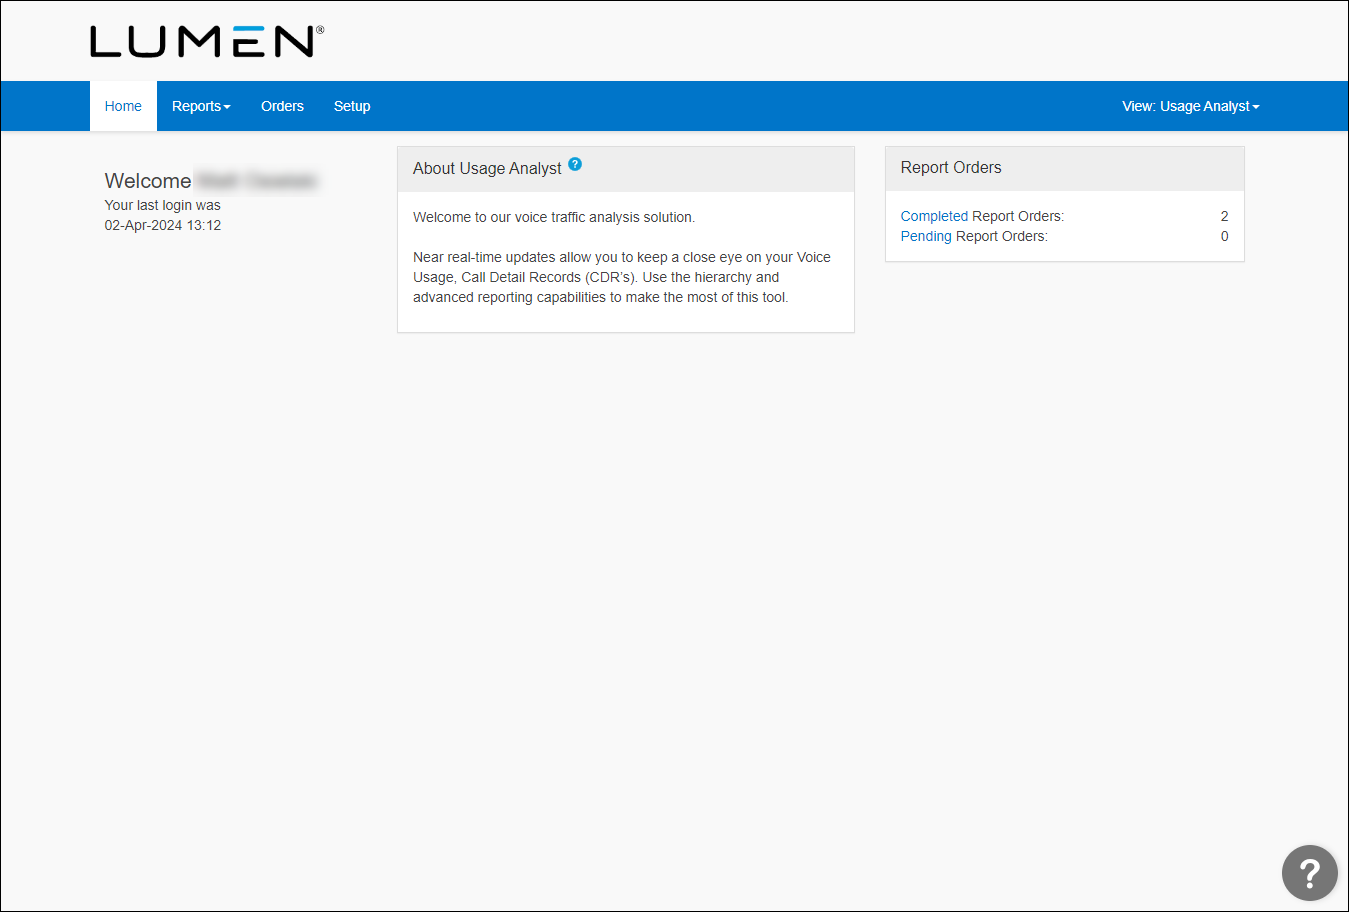Click the last login date 02-Apr-2024 13:12

[x=163, y=225]
